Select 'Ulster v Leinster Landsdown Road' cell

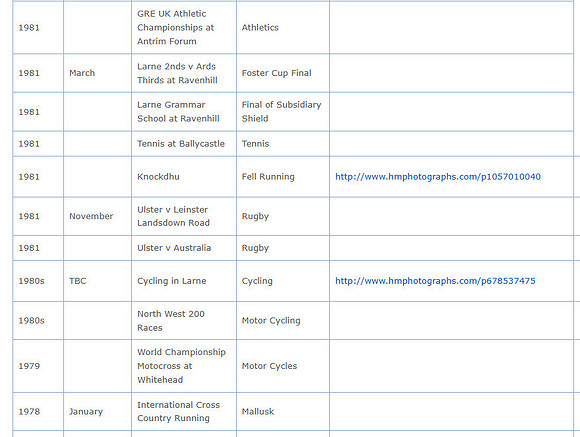[184, 216]
